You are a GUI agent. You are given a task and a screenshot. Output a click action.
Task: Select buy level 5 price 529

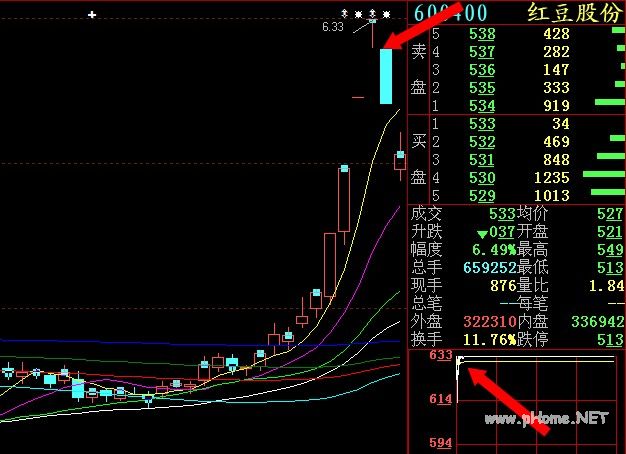pos(482,196)
